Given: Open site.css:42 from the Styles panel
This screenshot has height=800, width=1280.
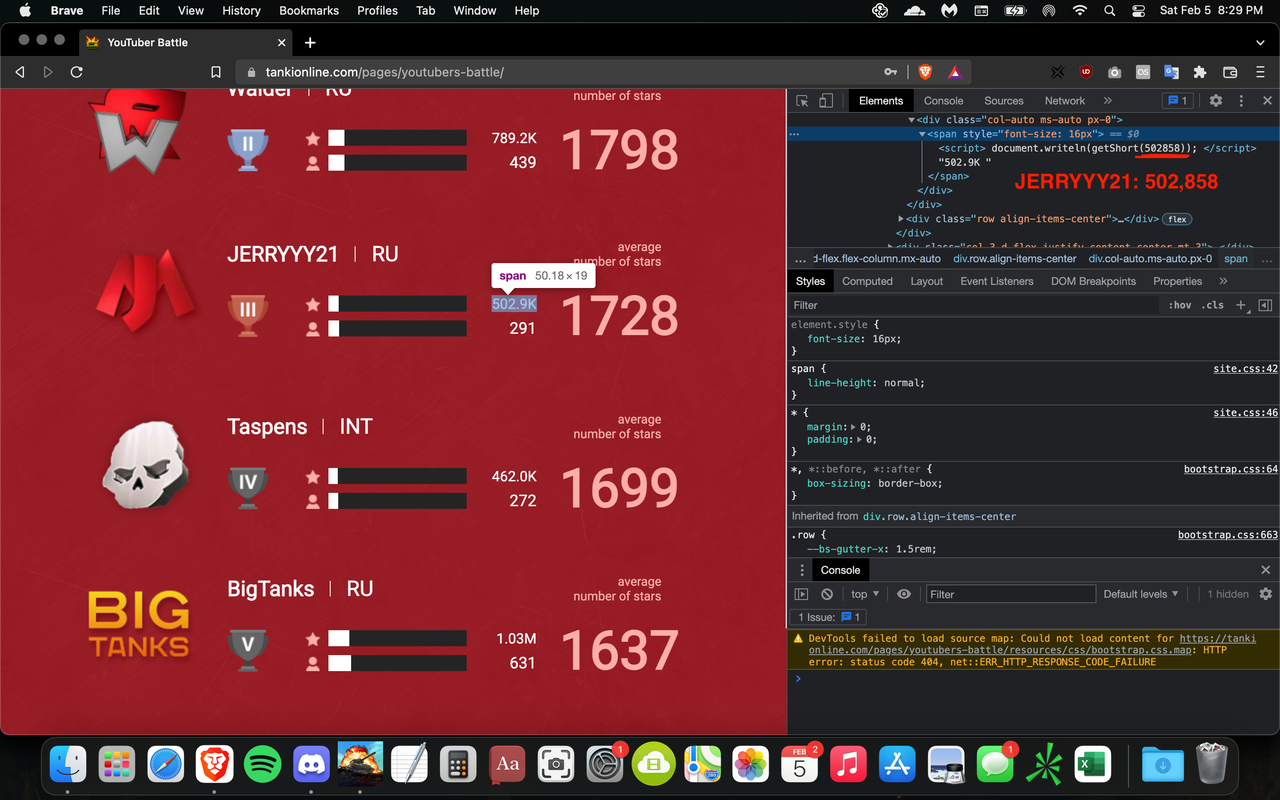Looking at the screenshot, I should click(x=1244, y=368).
